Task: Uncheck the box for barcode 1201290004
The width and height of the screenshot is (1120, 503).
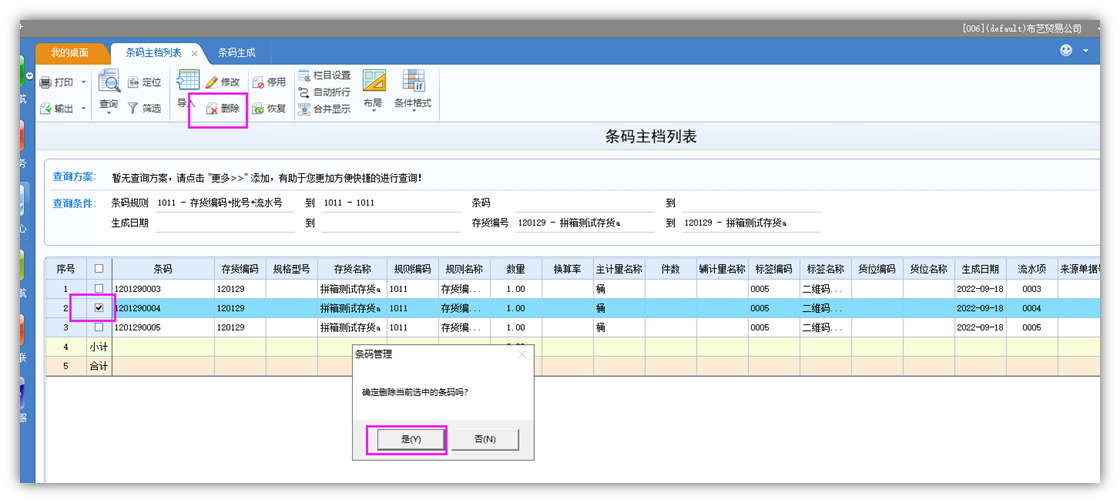Action: point(99,308)
